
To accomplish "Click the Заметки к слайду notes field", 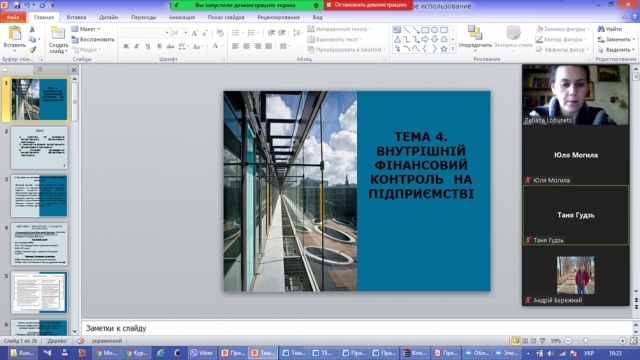I will 357,328.
